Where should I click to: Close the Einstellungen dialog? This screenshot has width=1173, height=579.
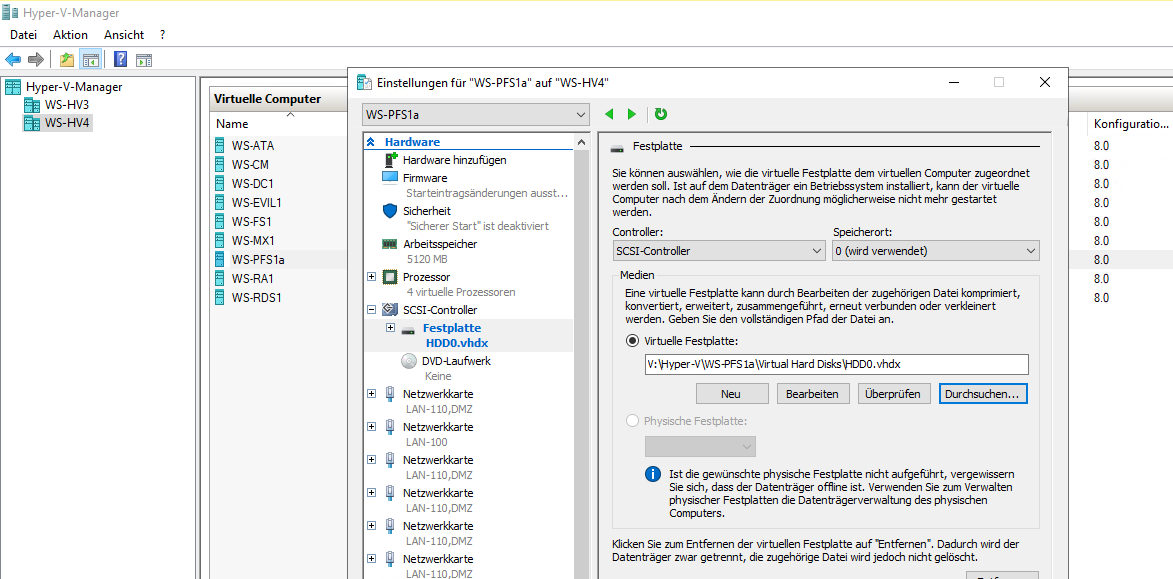pyautogui.click(x=1045, y=82)
